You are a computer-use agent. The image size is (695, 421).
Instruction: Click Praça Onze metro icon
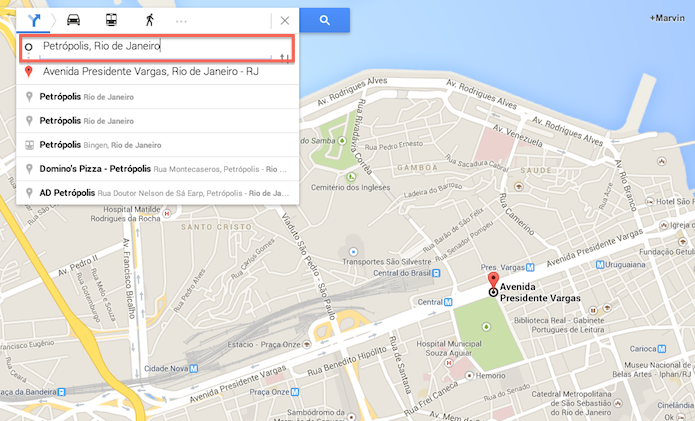(x=295, y=392)
